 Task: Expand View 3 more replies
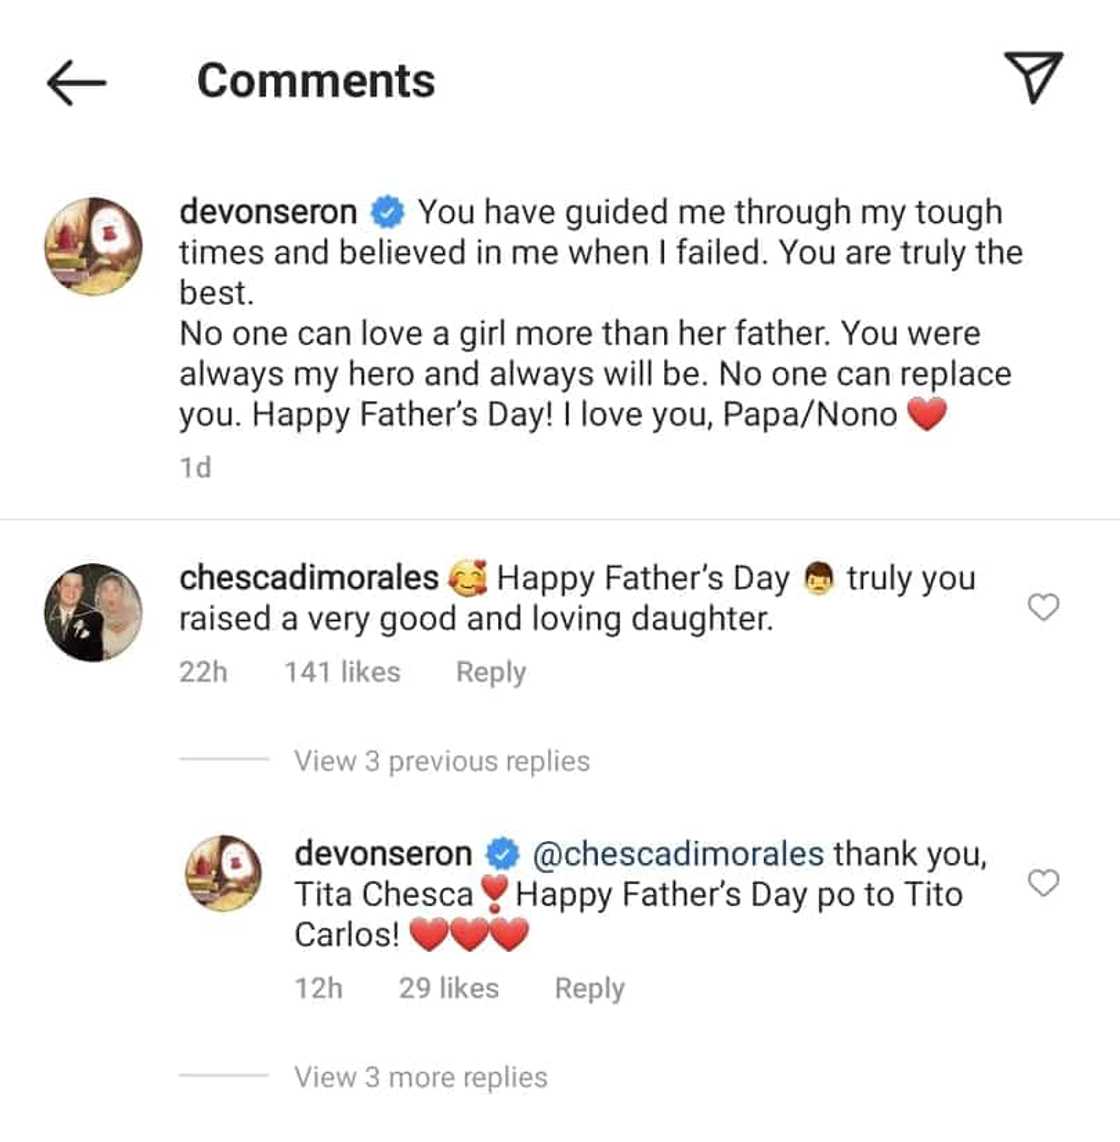420,1077
